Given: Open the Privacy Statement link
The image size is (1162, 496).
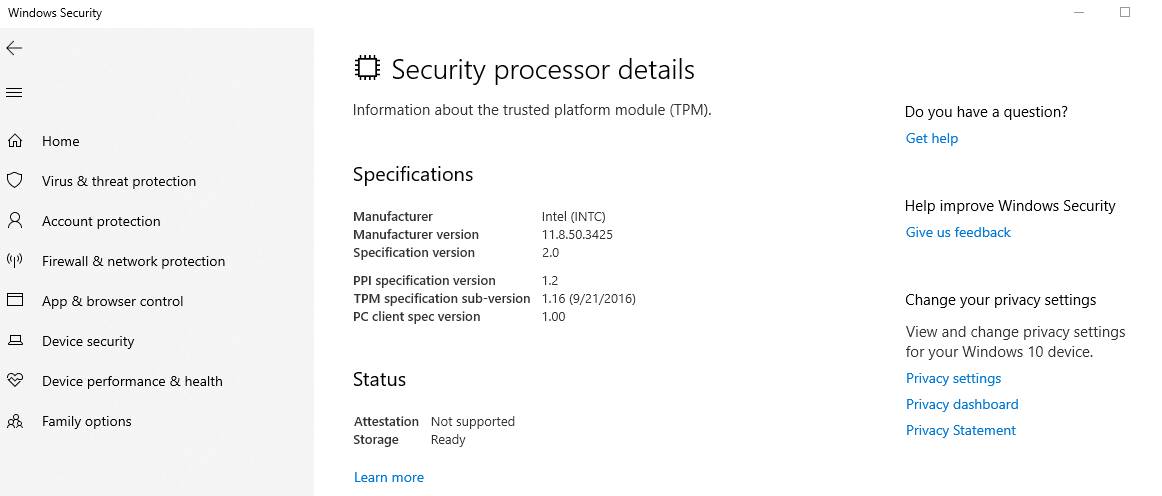Looking at the screenshot, I should coord(961,430).
